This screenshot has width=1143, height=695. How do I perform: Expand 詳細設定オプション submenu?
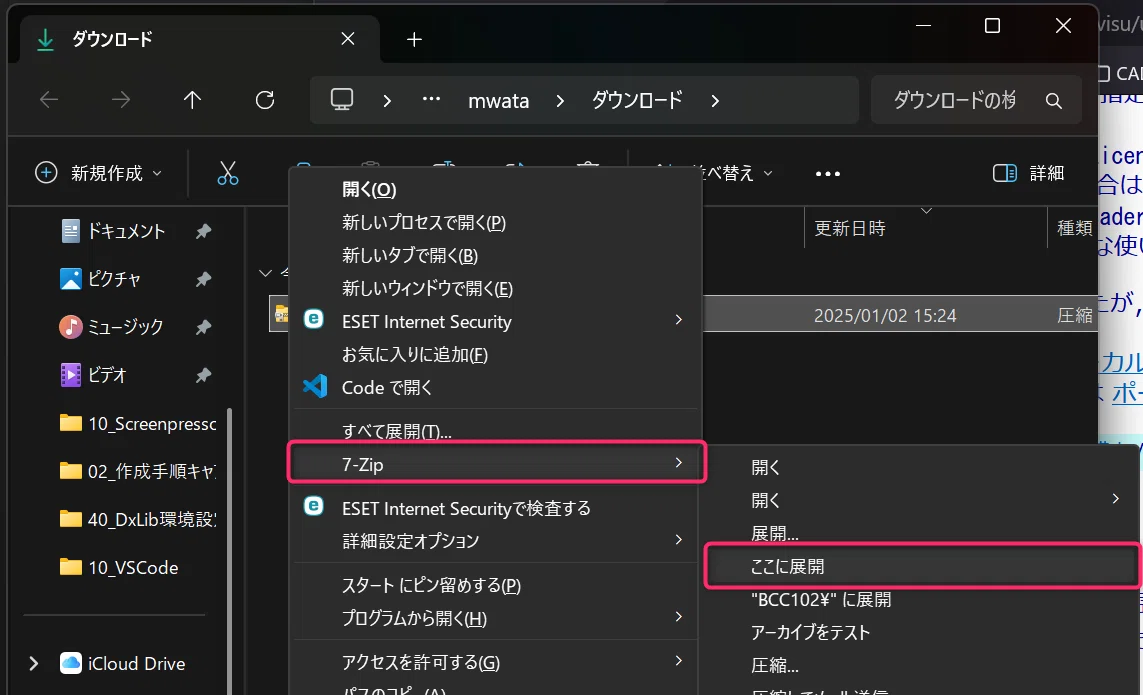[679, 540]
